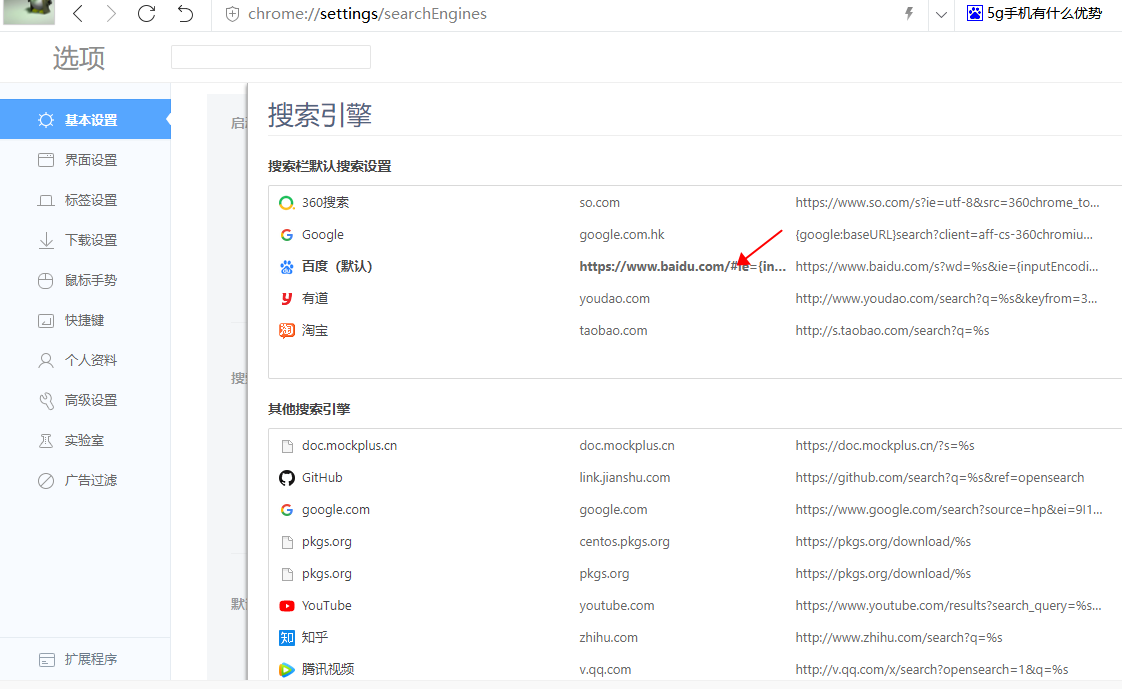Click the tab icon beside 标签设置
Image resolution: width=1122 pixels, height=689 pixels.
[x=46, y=200]
